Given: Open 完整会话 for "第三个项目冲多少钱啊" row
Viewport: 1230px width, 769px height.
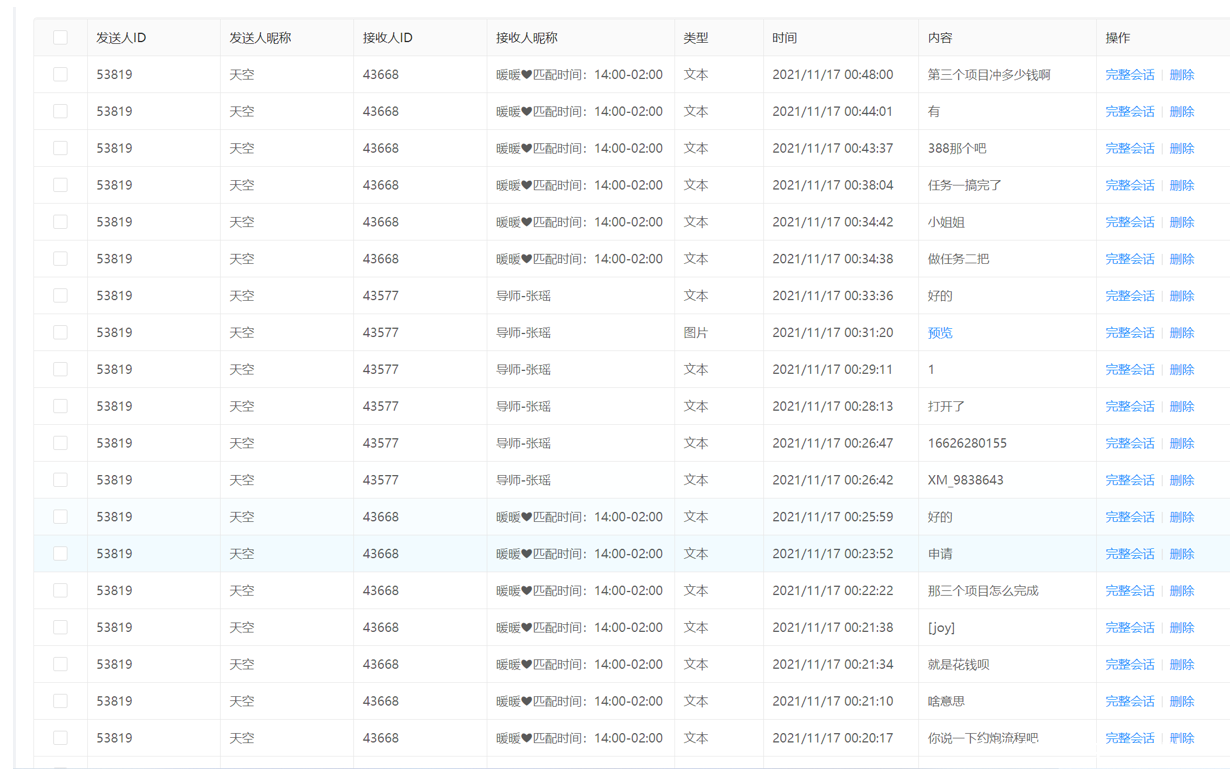Looking at the screenshot, I should point(1129,75).
